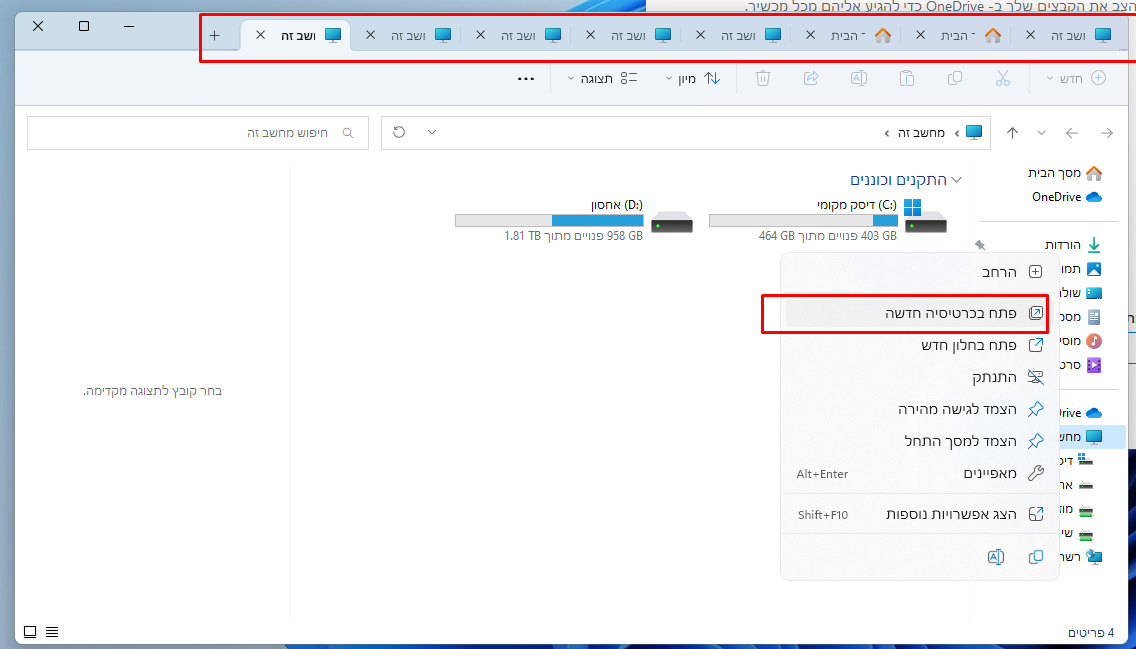This screenshot has height=649, width=1136.
Task: Click the Paste clipboard icon in toolbar
Action: coord(906,78)
